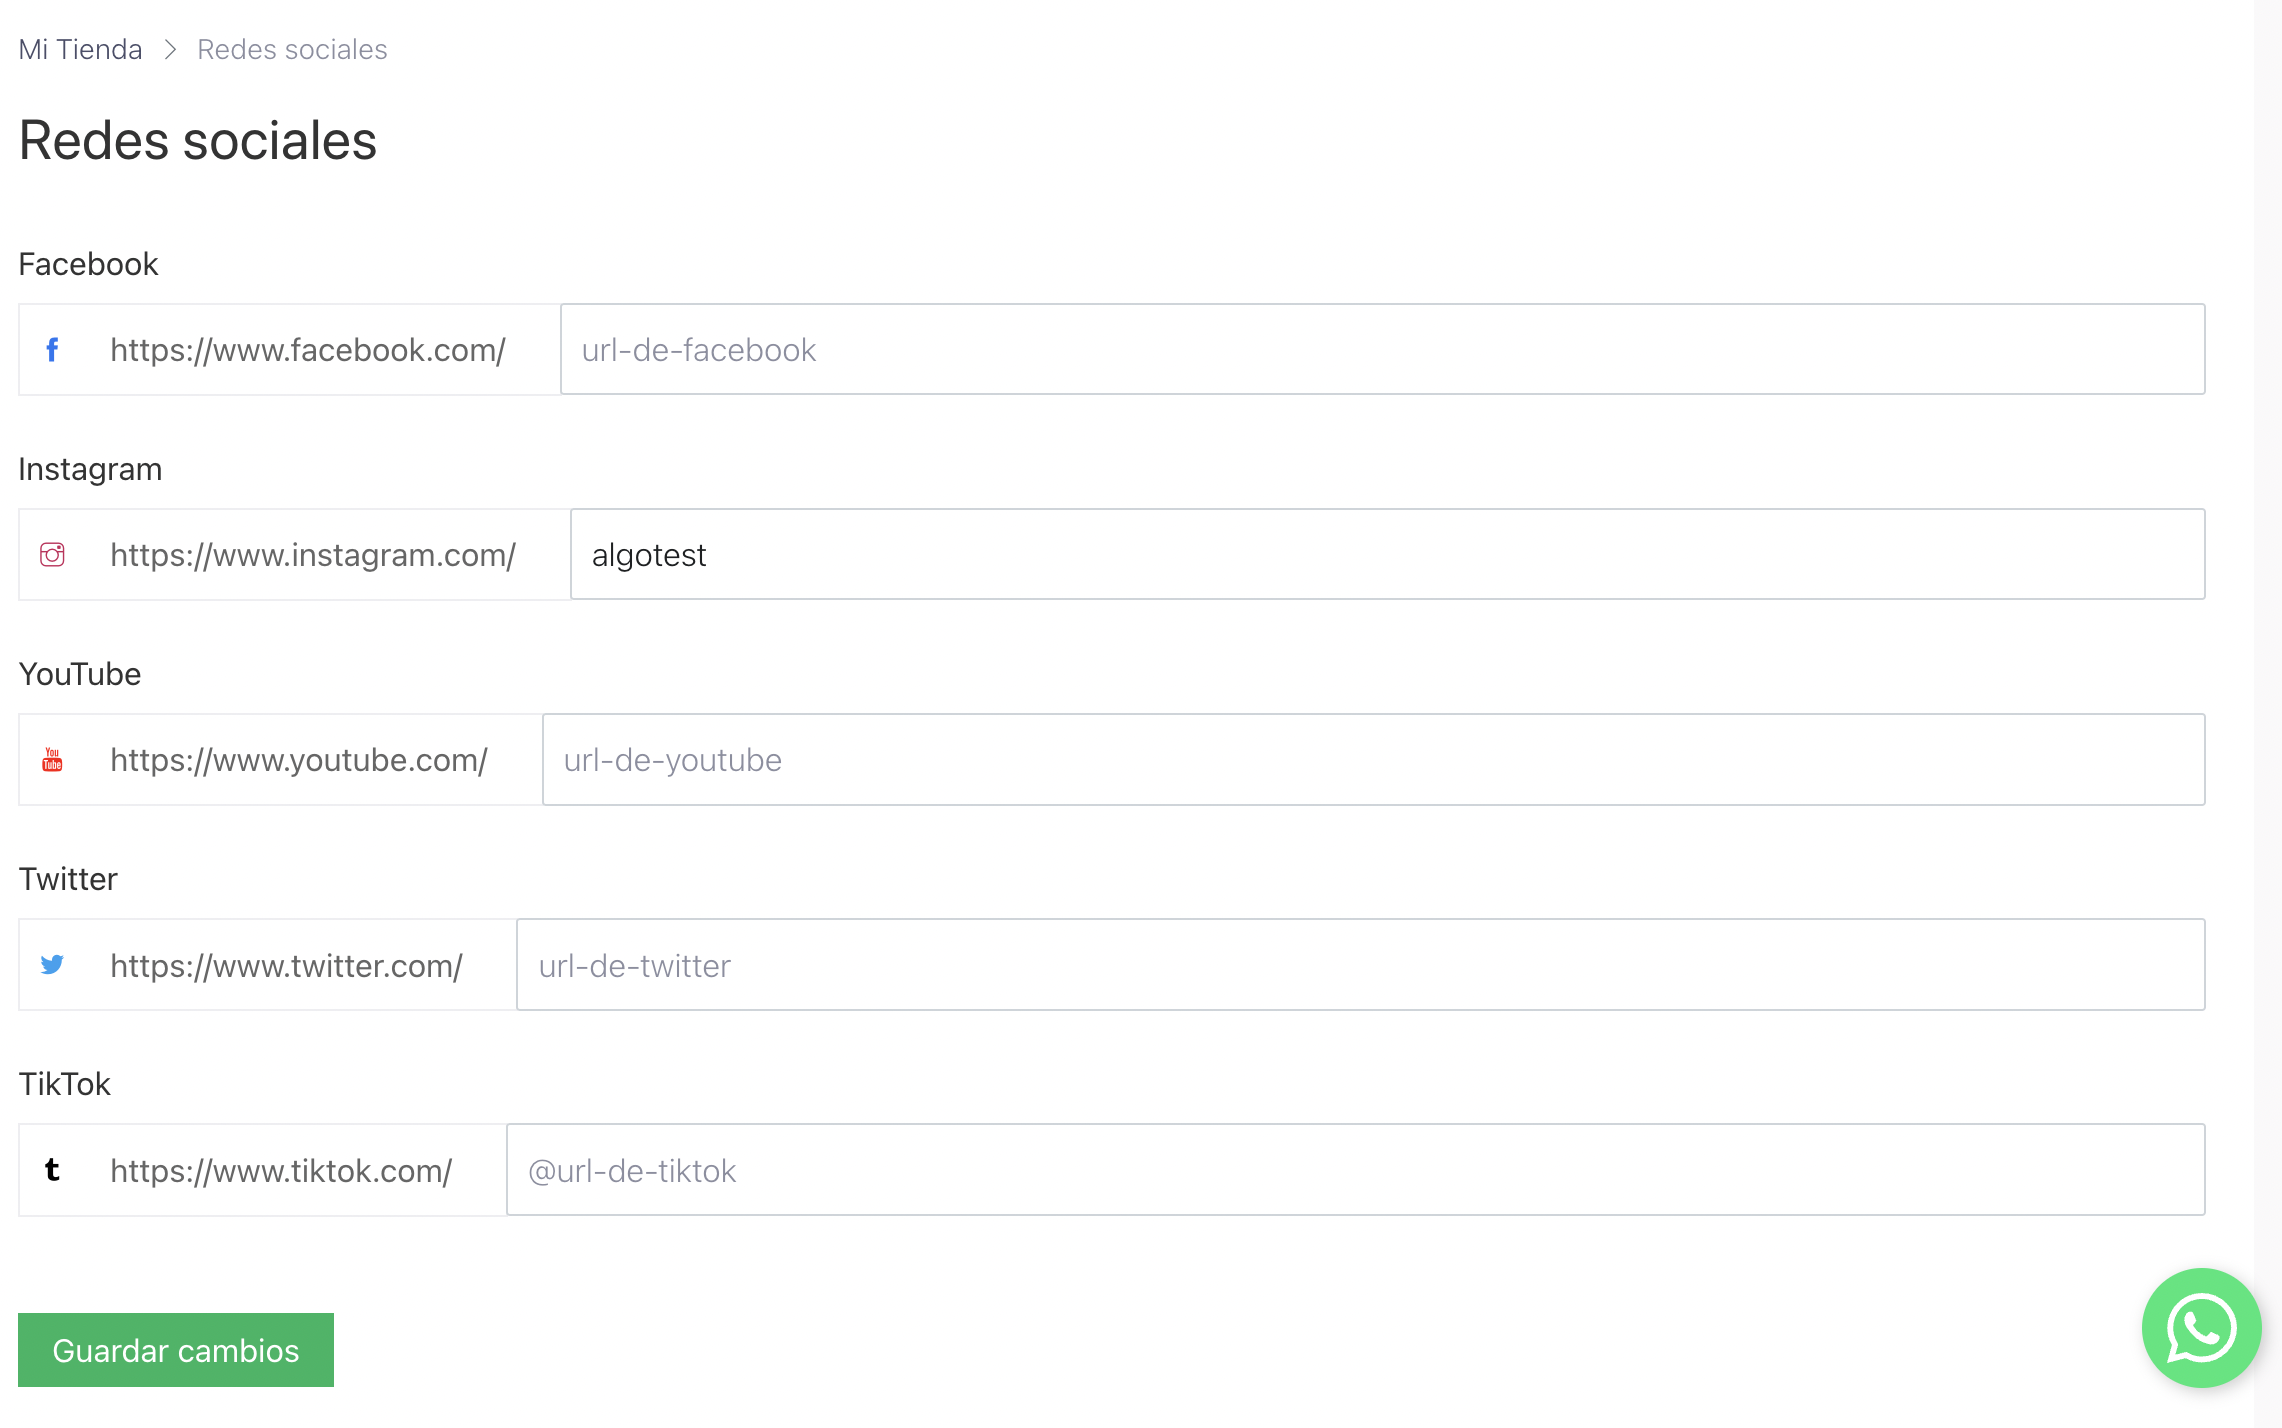2282x1428 pixels.
Task: Click the https://www.instagram.com/ prefix label
Action: click(x=313, y=555)
